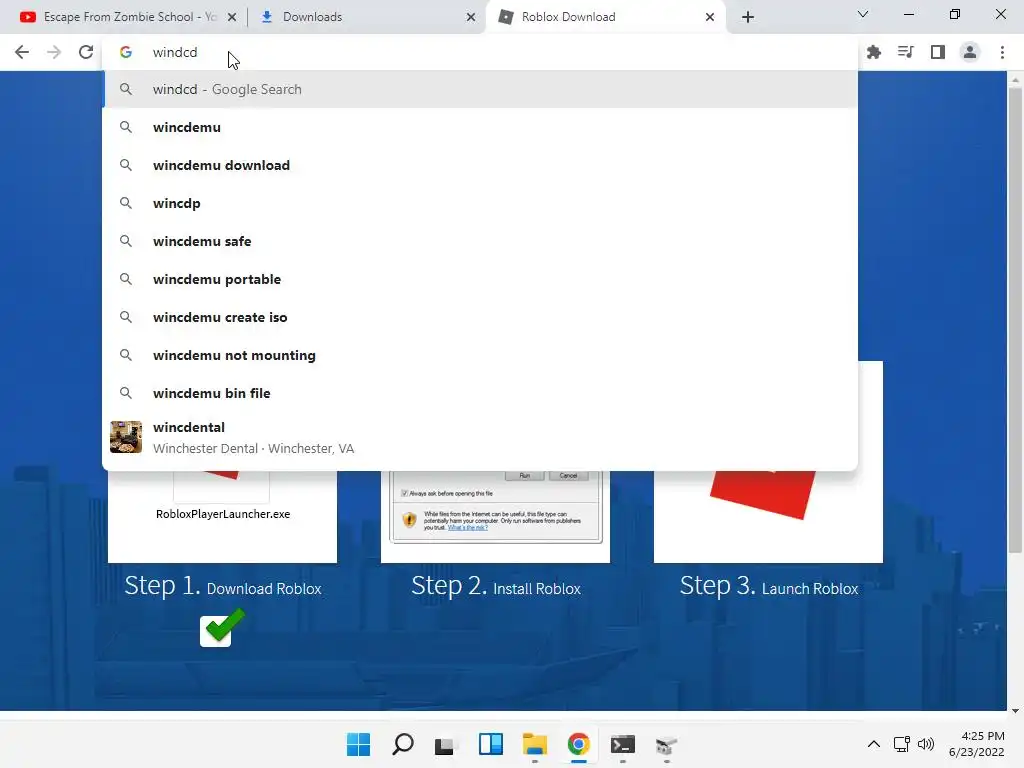This screenshot has width=1024, height=768.
Task: Close the Downloads tab
Action: [x=471, y=17]
